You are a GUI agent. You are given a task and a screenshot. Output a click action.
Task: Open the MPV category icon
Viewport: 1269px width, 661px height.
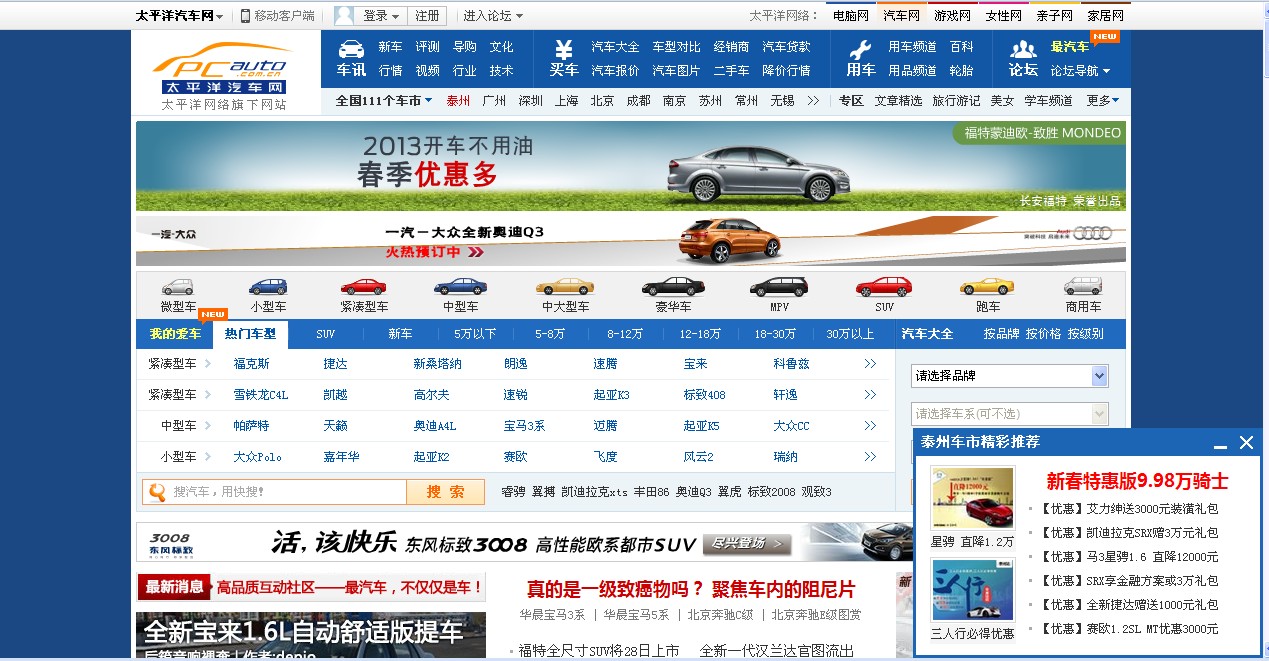point(779,287)
